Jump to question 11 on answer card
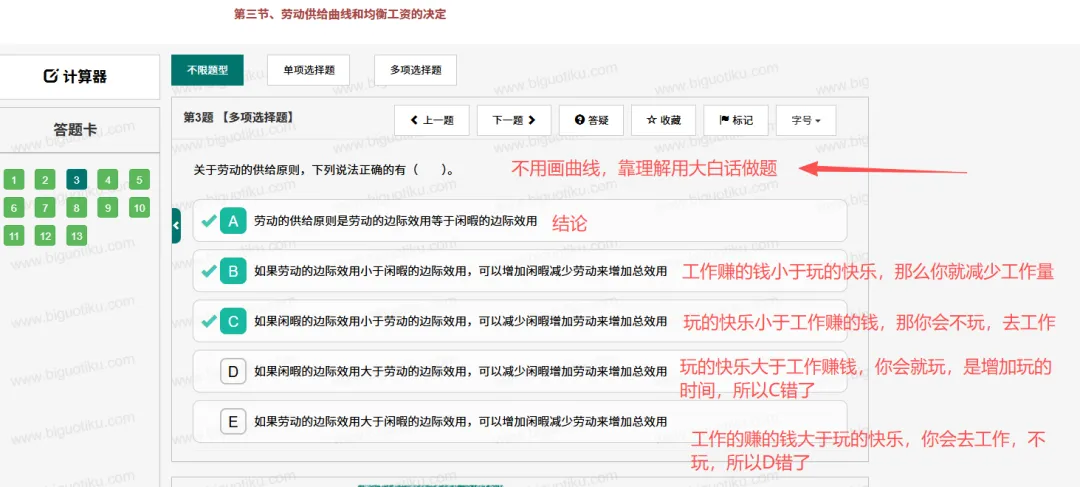 point(14,236)
